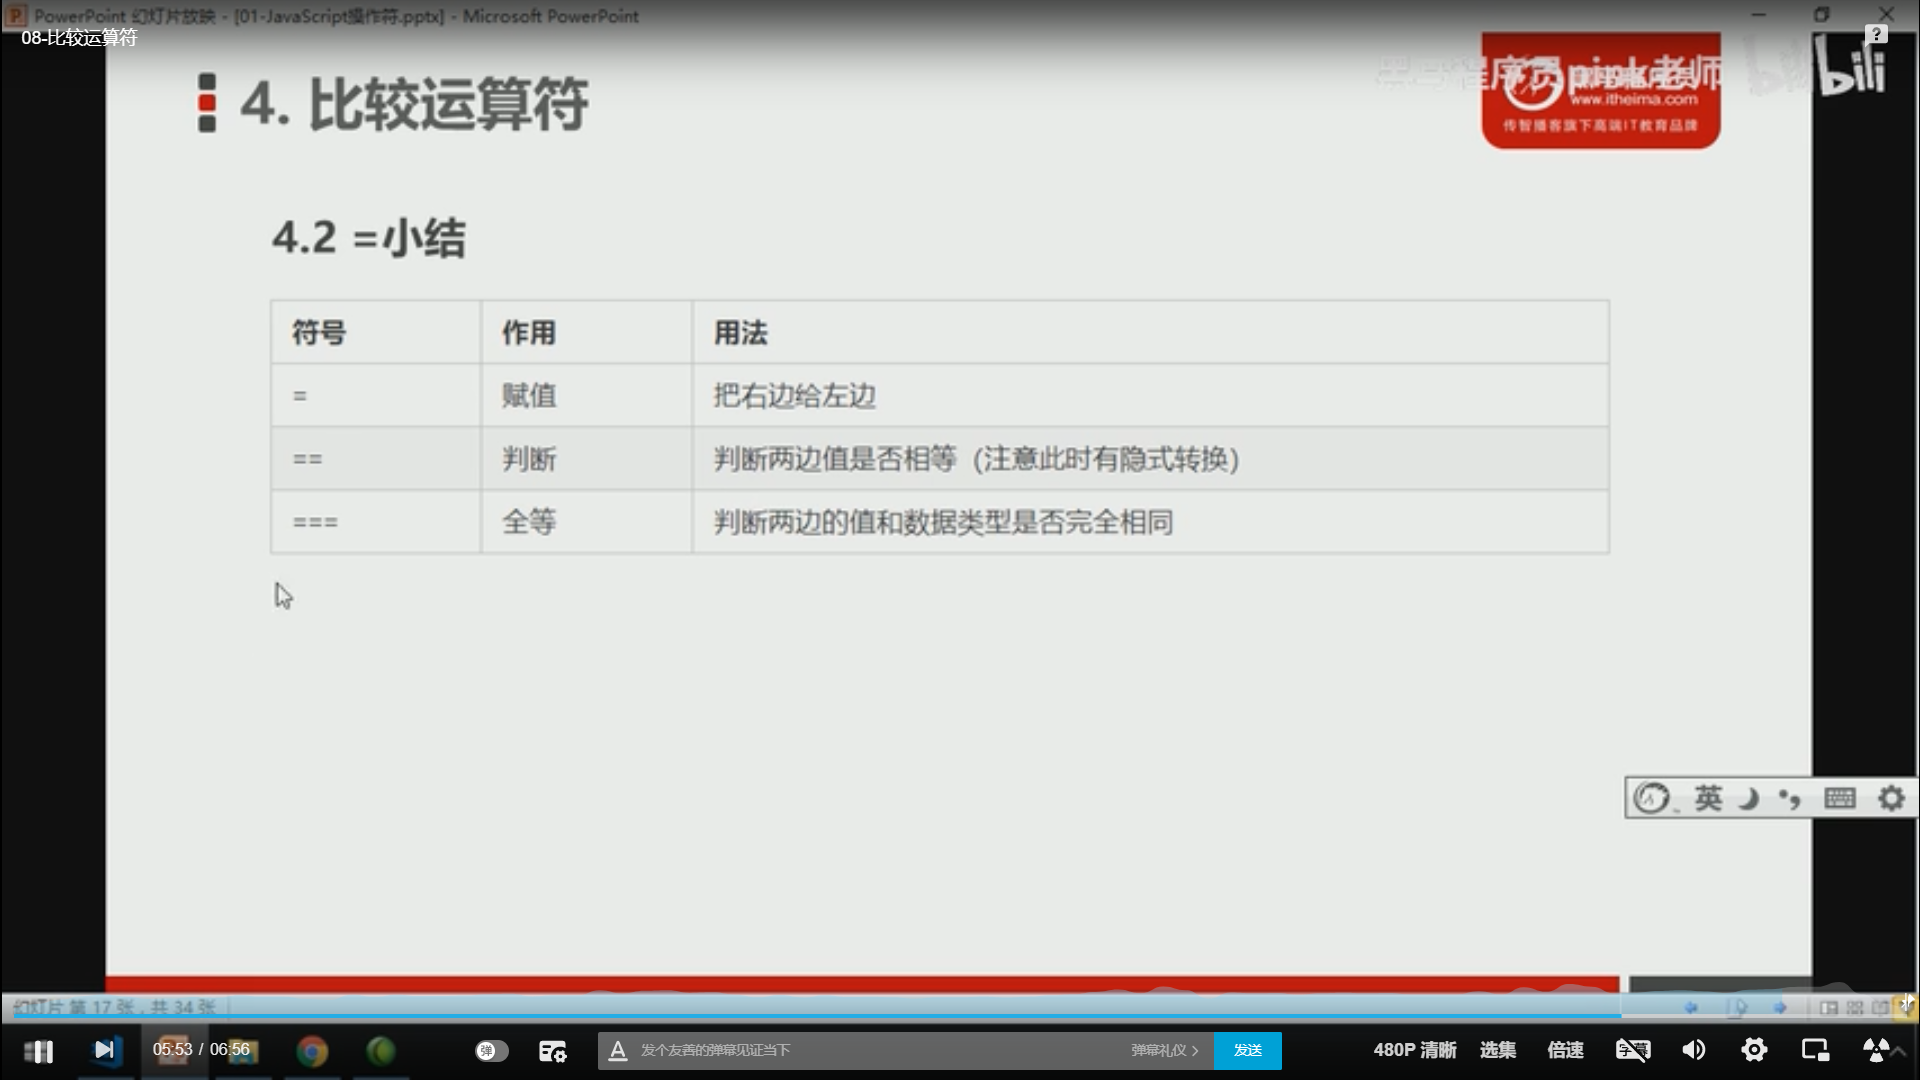Viewport: 1920px width, 1080px height.
Task: Open the player settings gear
Action: tap(1754, 1050)
